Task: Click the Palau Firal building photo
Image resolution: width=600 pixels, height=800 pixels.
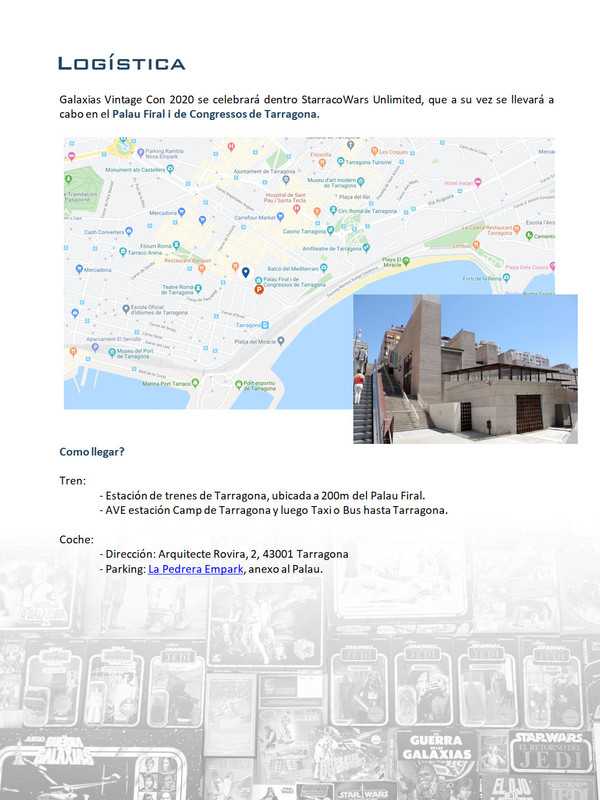Action: pos(465,369)
